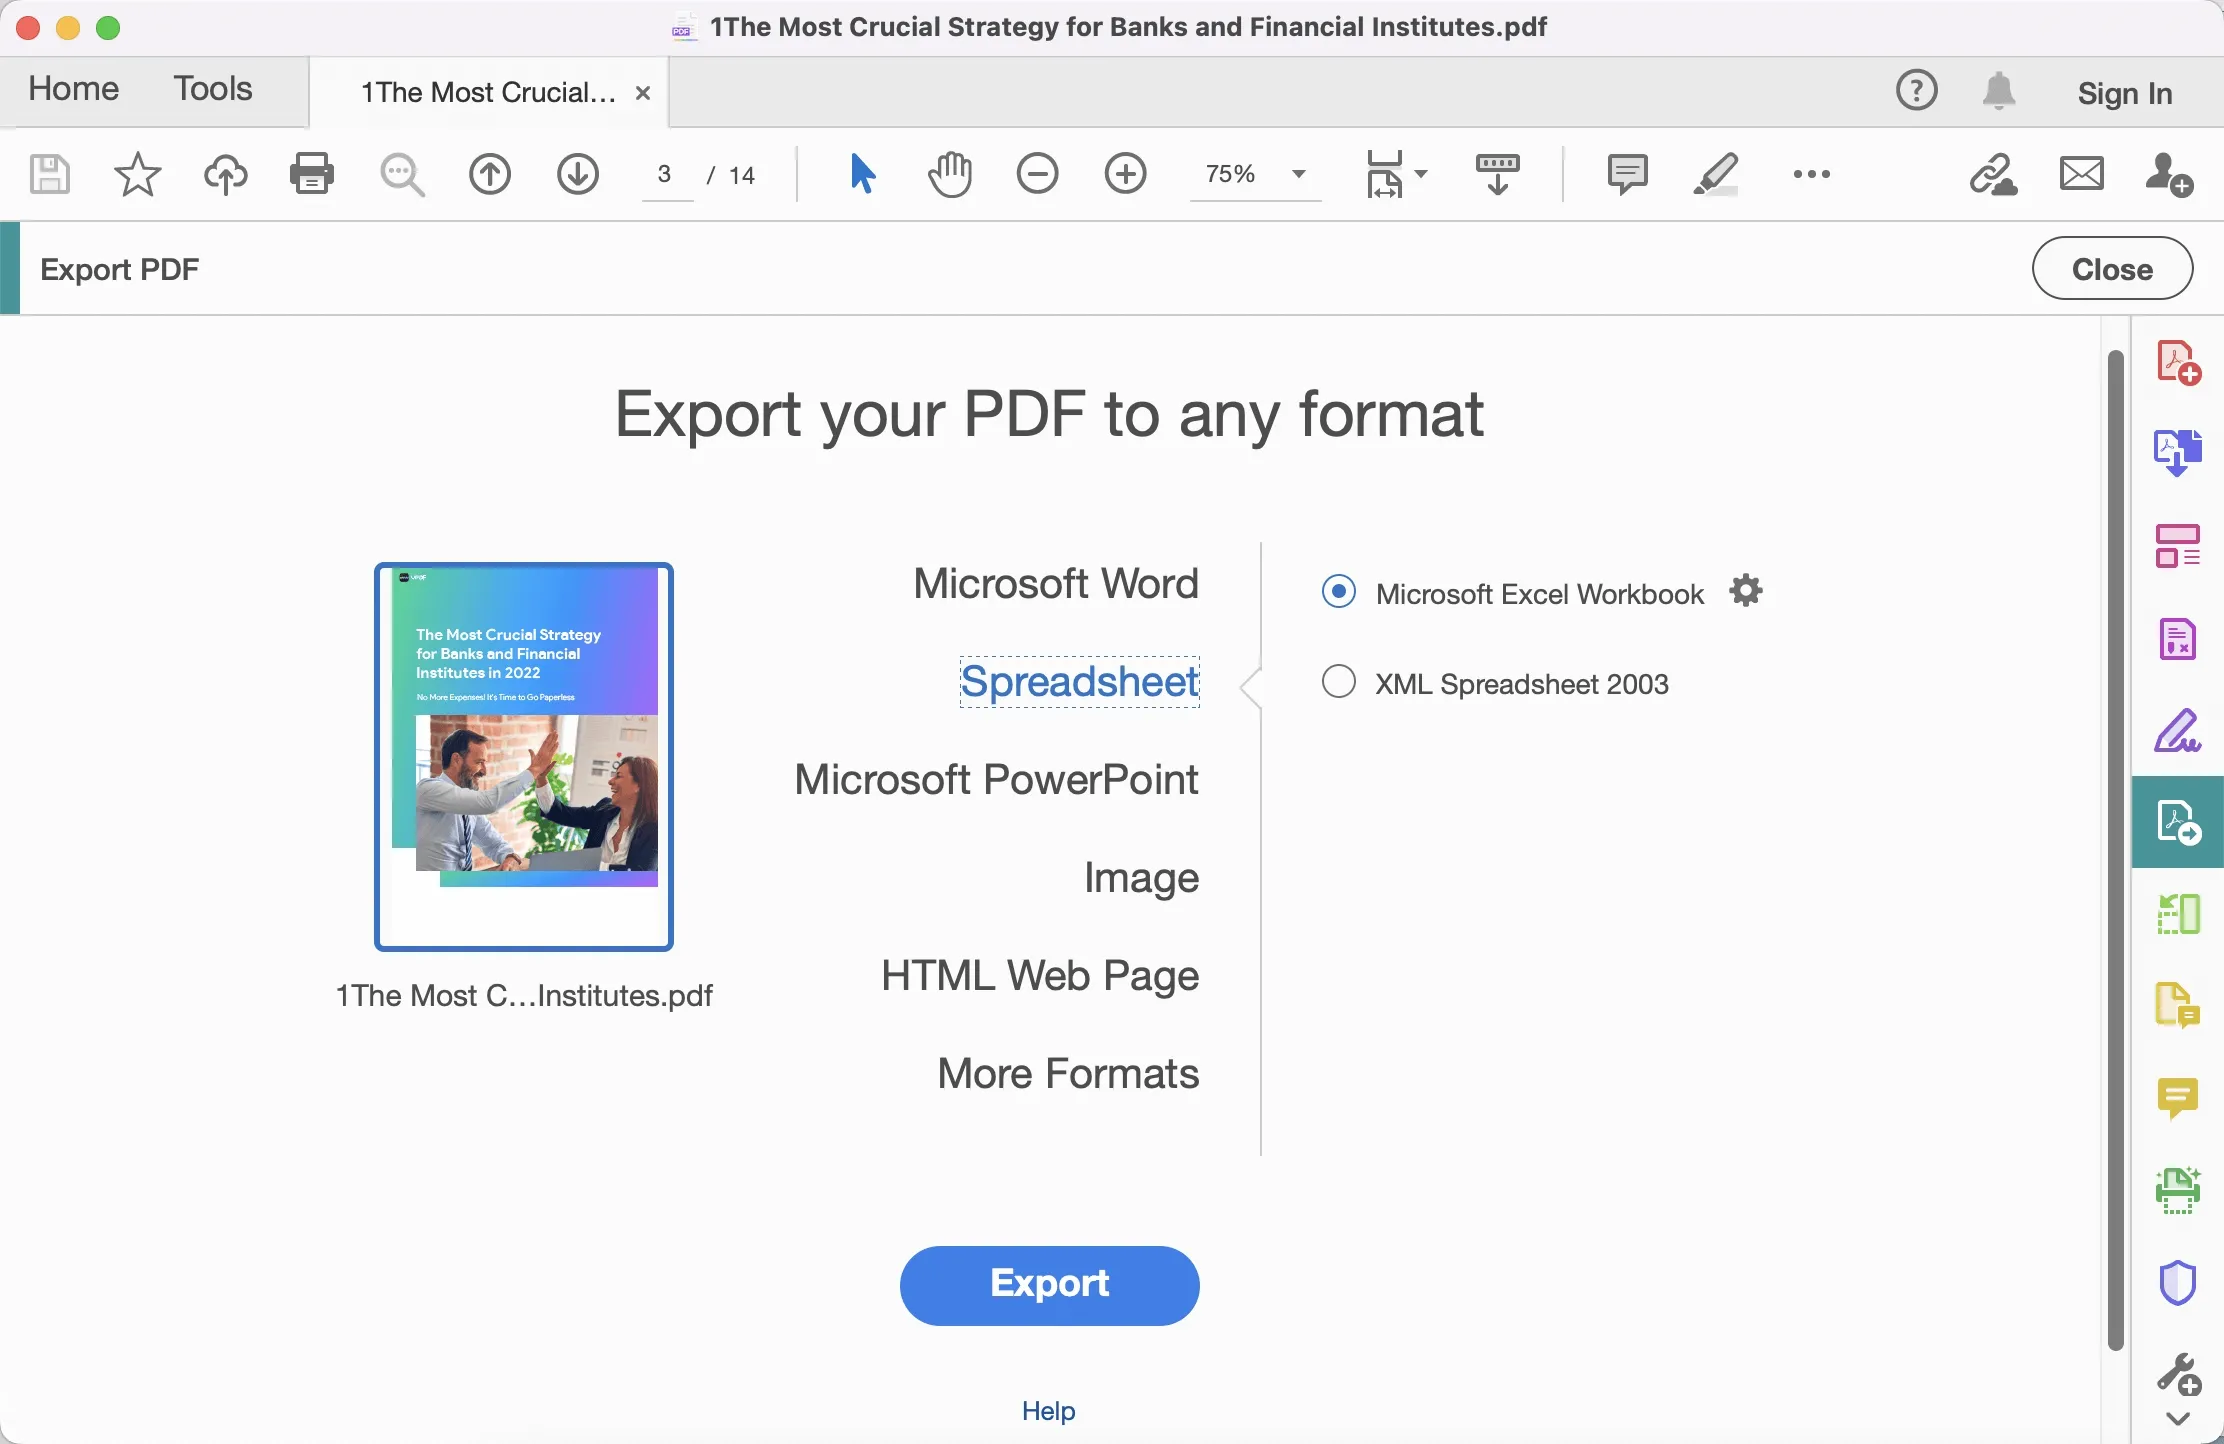Image resolution: width=2224 pixels, height=1444 pixels.
Task: Open the 75% zoom level dropdown
Action: [x=1298, y=174]
